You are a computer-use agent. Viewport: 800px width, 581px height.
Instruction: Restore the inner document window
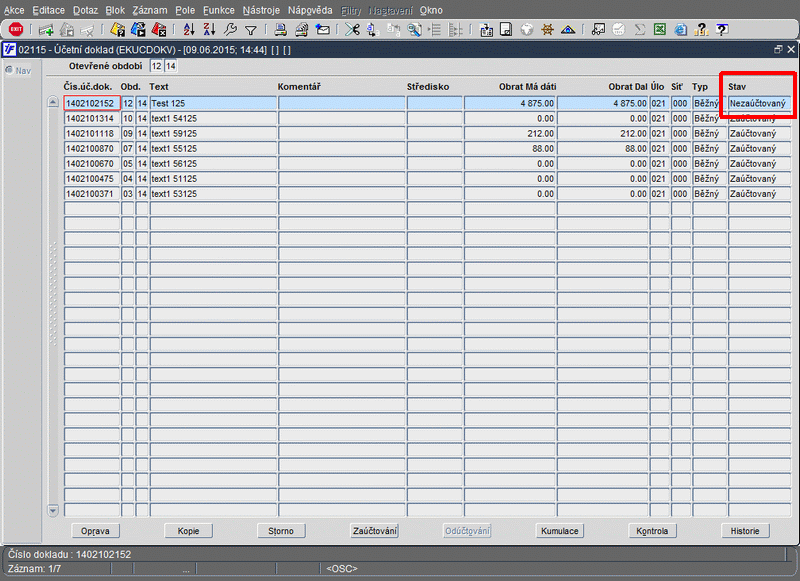[x=778, y=49]
